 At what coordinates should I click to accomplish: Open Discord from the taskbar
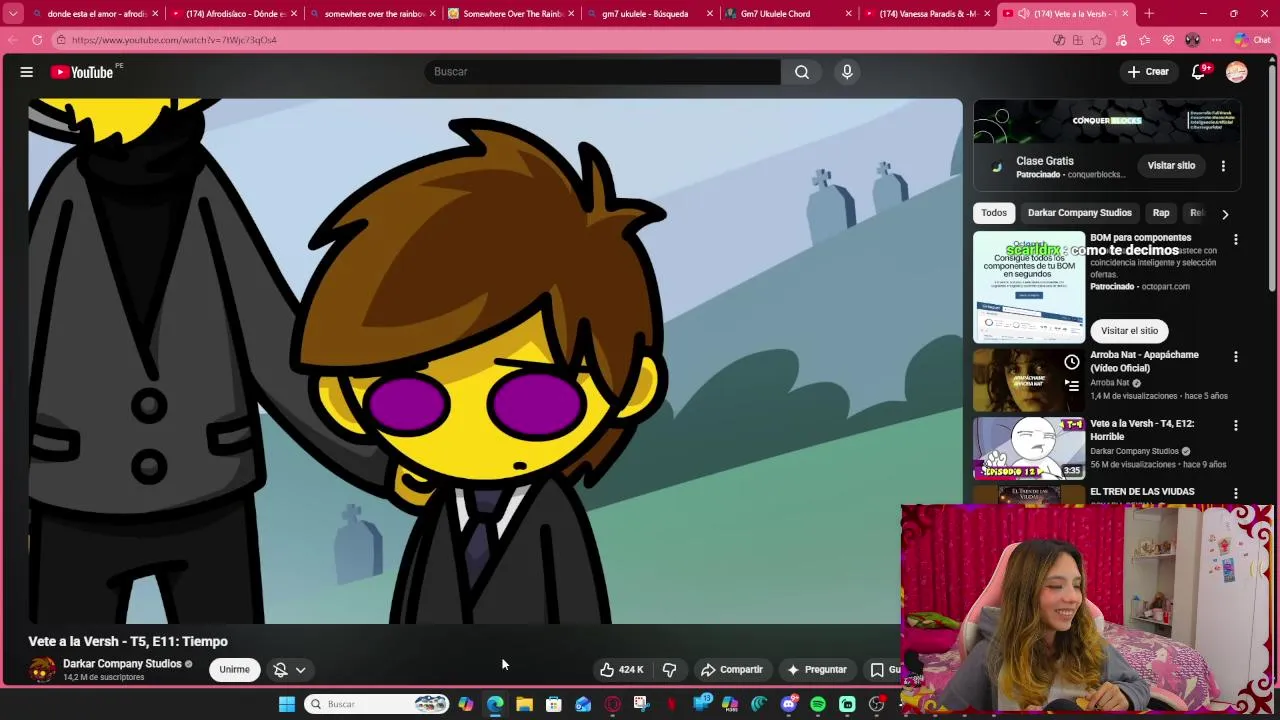pos(789,704)
